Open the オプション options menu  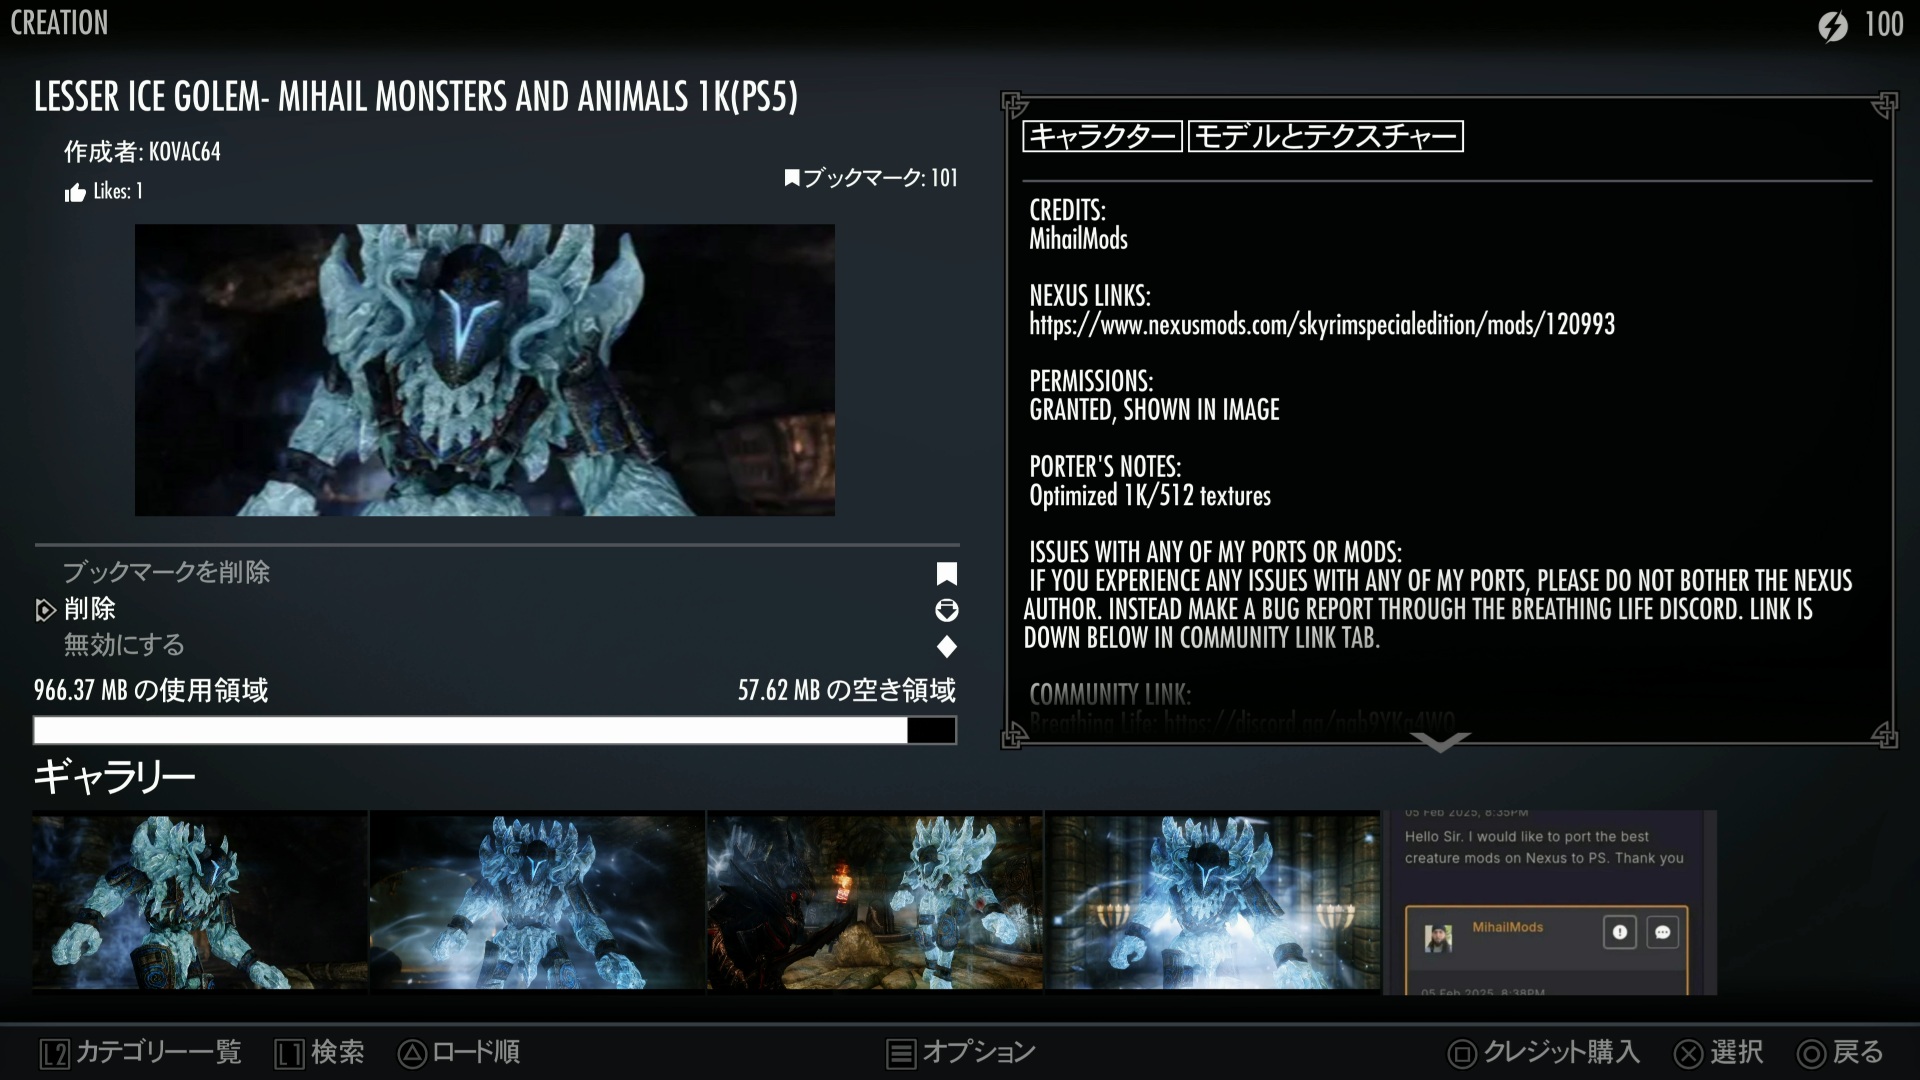click(961, 1052)
